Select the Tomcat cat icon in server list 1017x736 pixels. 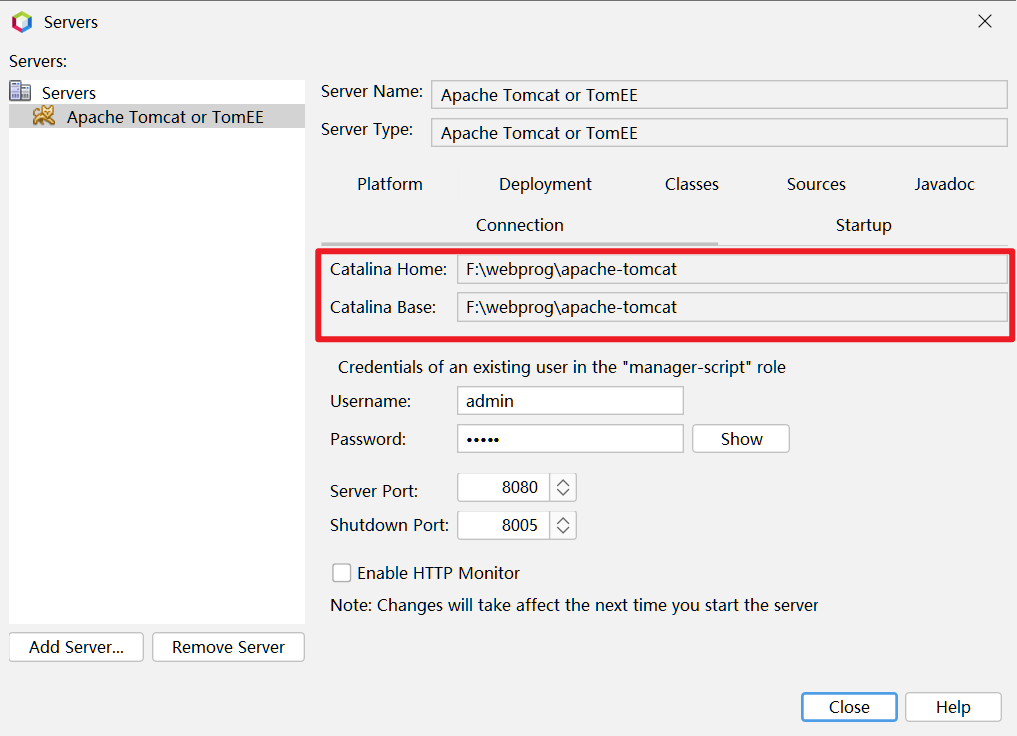coord(44,116)
